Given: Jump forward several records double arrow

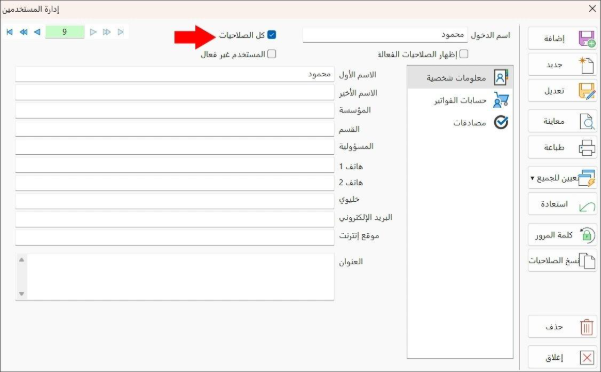Looking at the screenshot, I should (x=107, y=32).
